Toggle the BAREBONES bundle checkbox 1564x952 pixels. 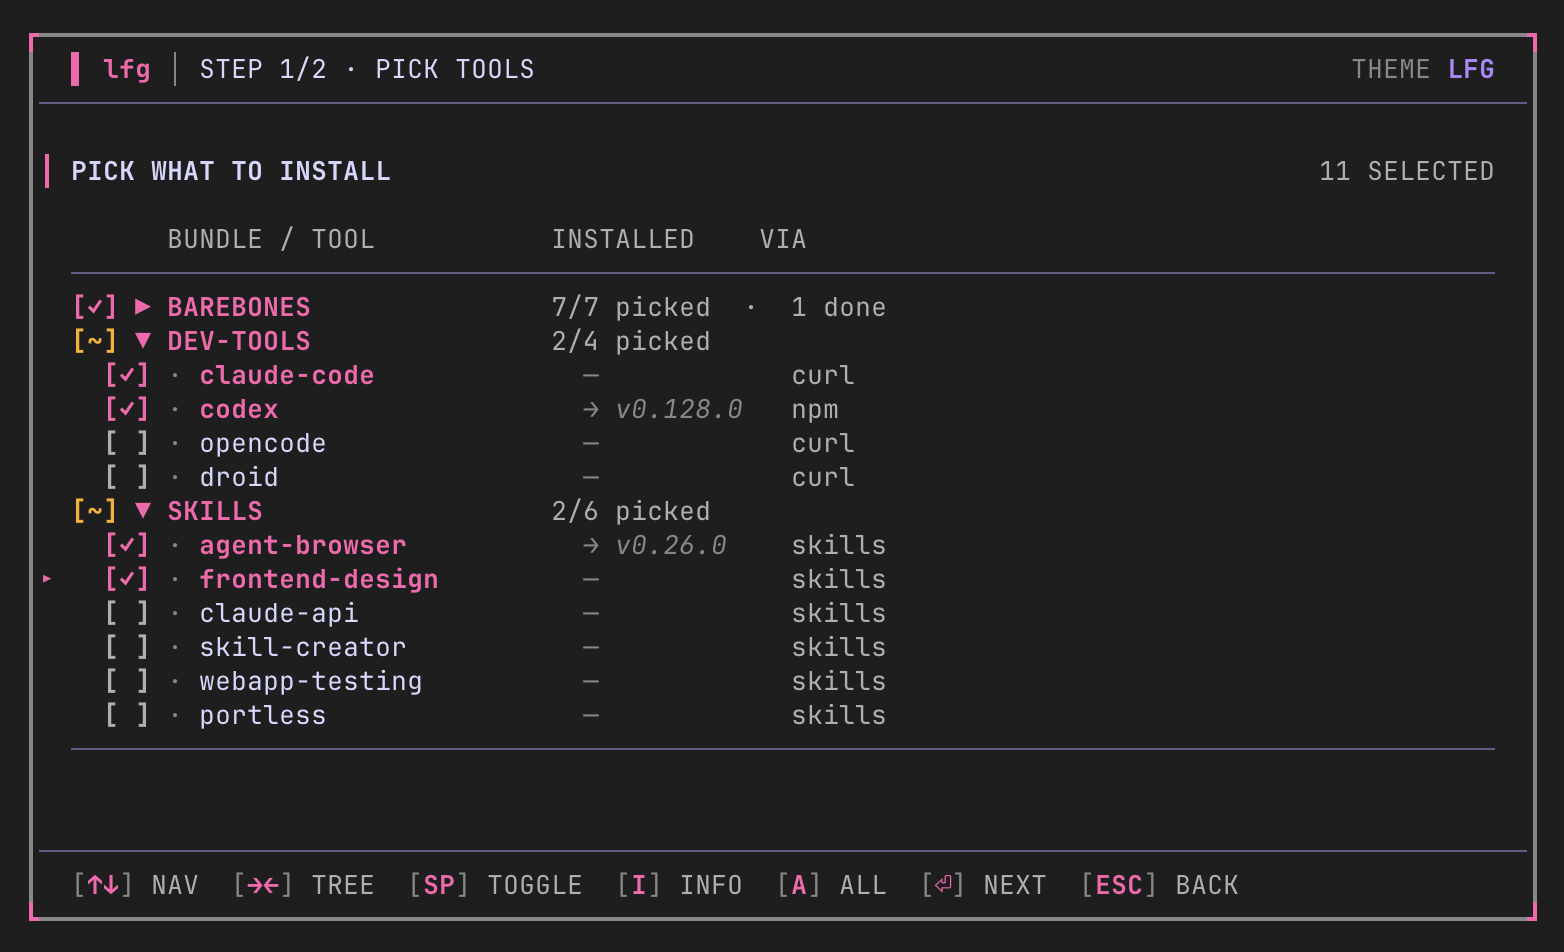[95, 307]
